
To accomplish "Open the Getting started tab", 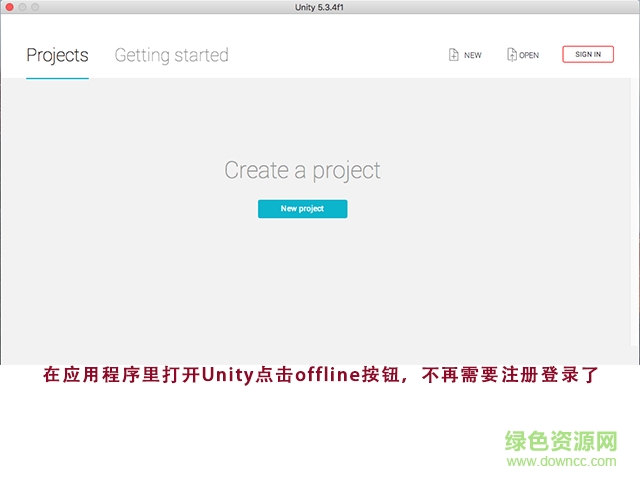I will coord(171,55).
